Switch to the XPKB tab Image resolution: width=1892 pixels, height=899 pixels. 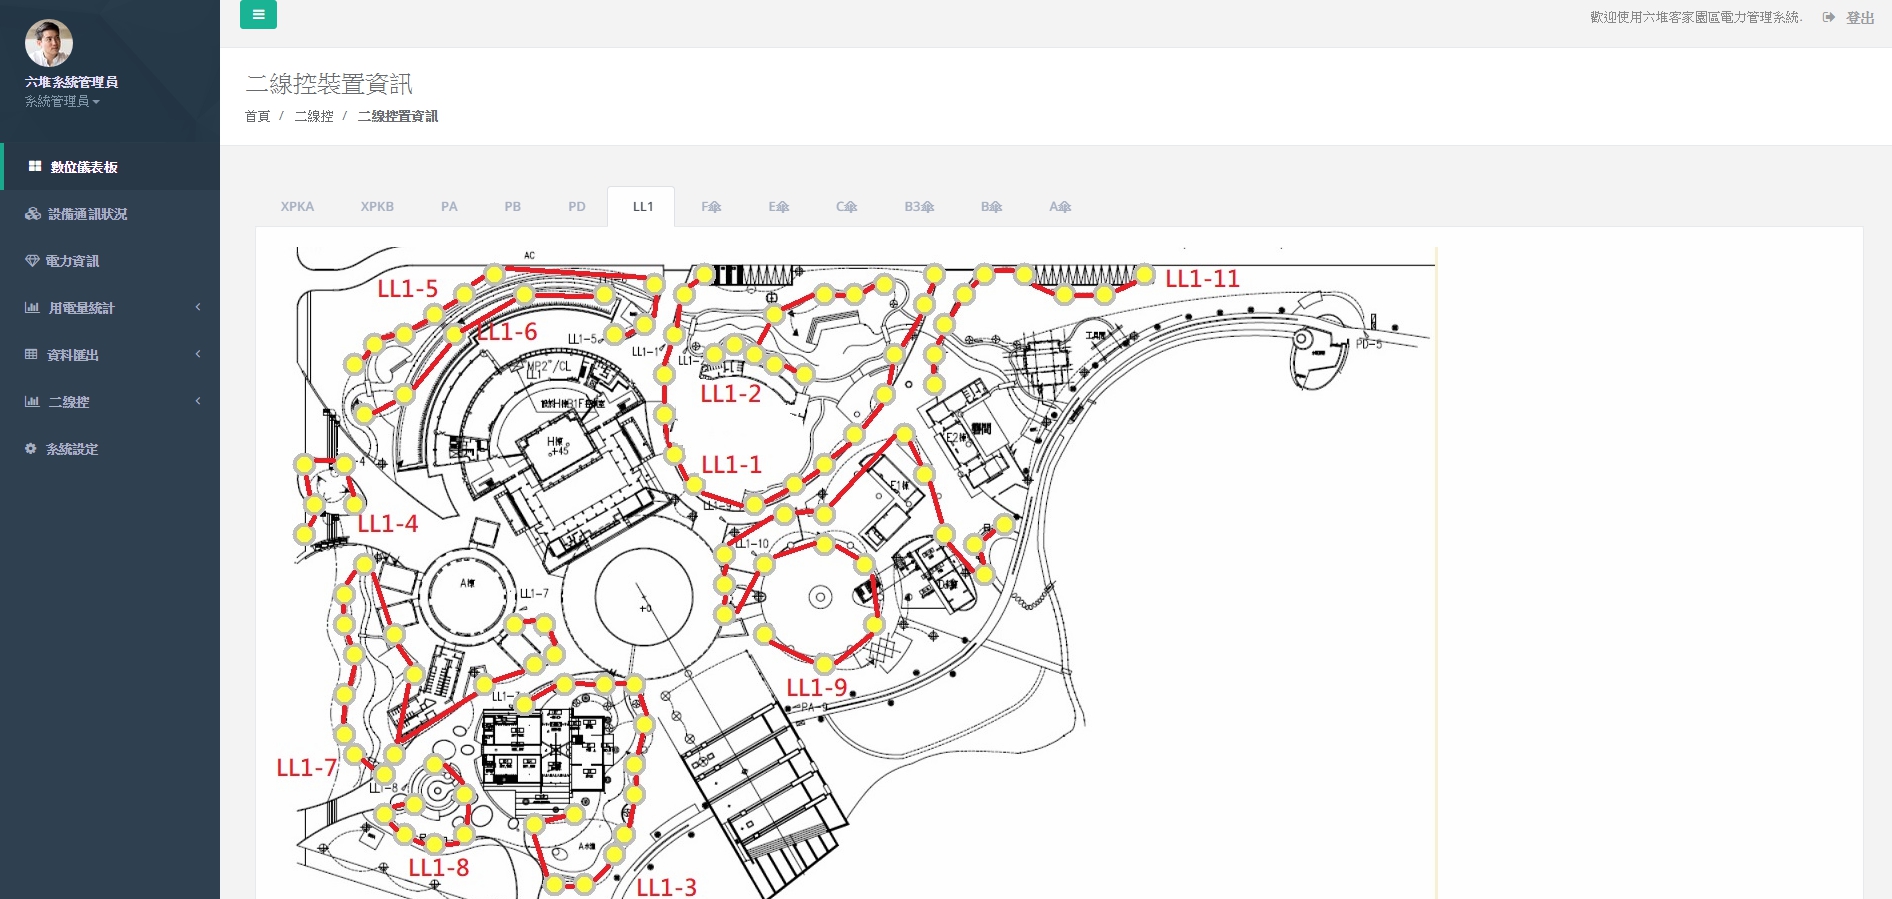click(x=377, y=207)
